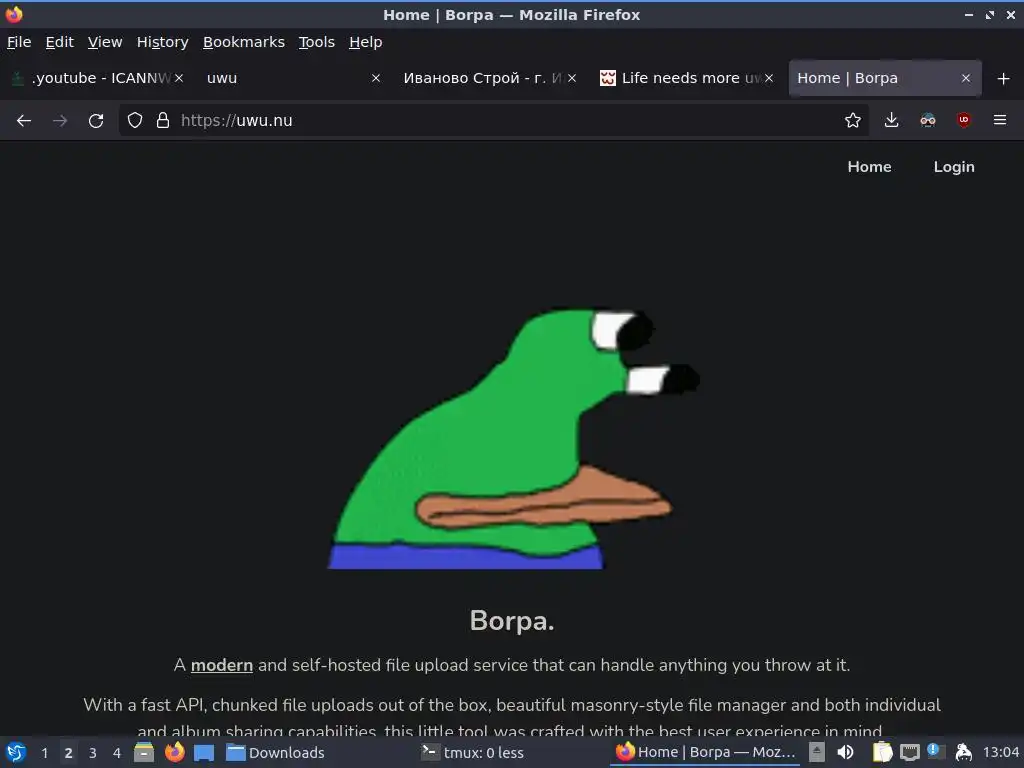
Task: Close the Home | Borpa tab
Action: [966, 78]
